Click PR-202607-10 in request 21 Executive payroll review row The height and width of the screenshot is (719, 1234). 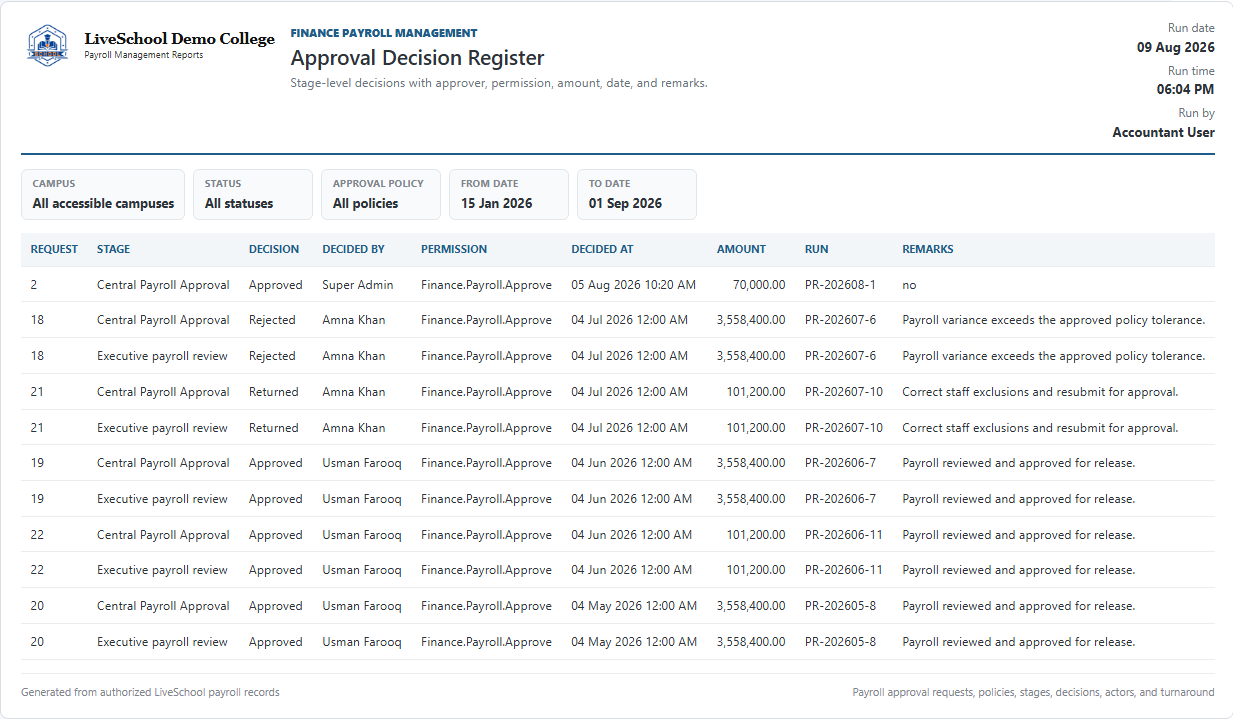(x=844, y=428)
